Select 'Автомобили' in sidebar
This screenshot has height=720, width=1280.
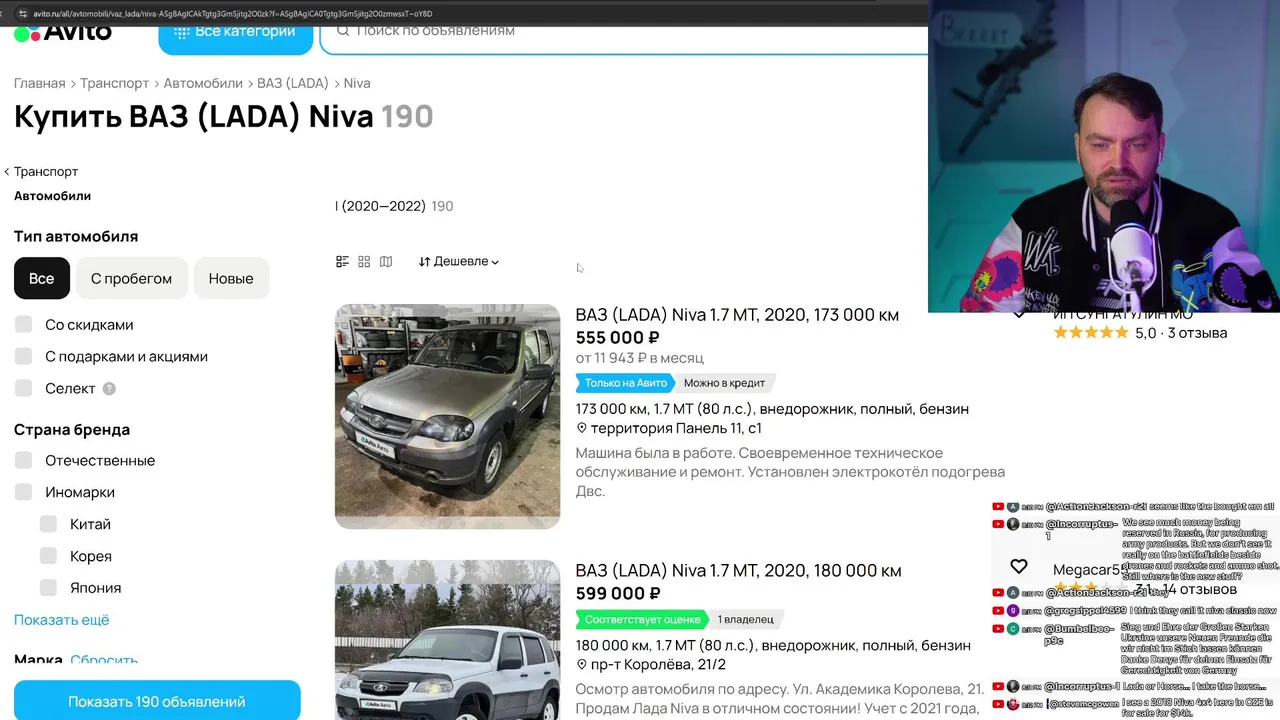pos(52,196)
